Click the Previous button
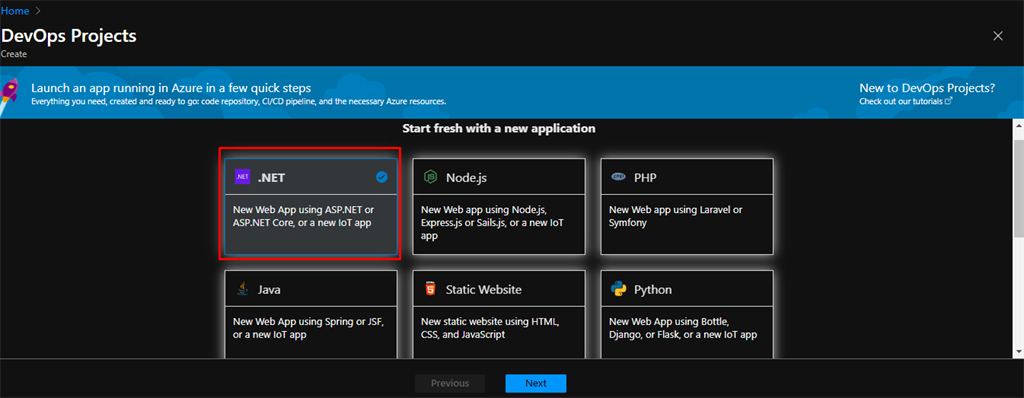The image size is (1024, 398). click(x=450, y=384)
